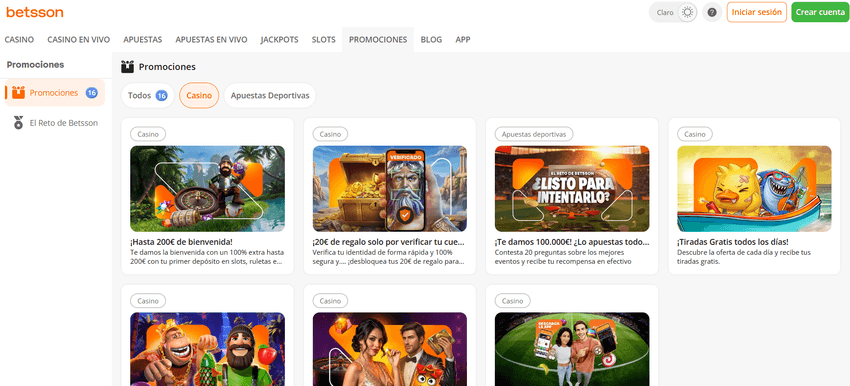
Task: Click Casino tag on 20€ verification card
Action: [x=330, y=134]
